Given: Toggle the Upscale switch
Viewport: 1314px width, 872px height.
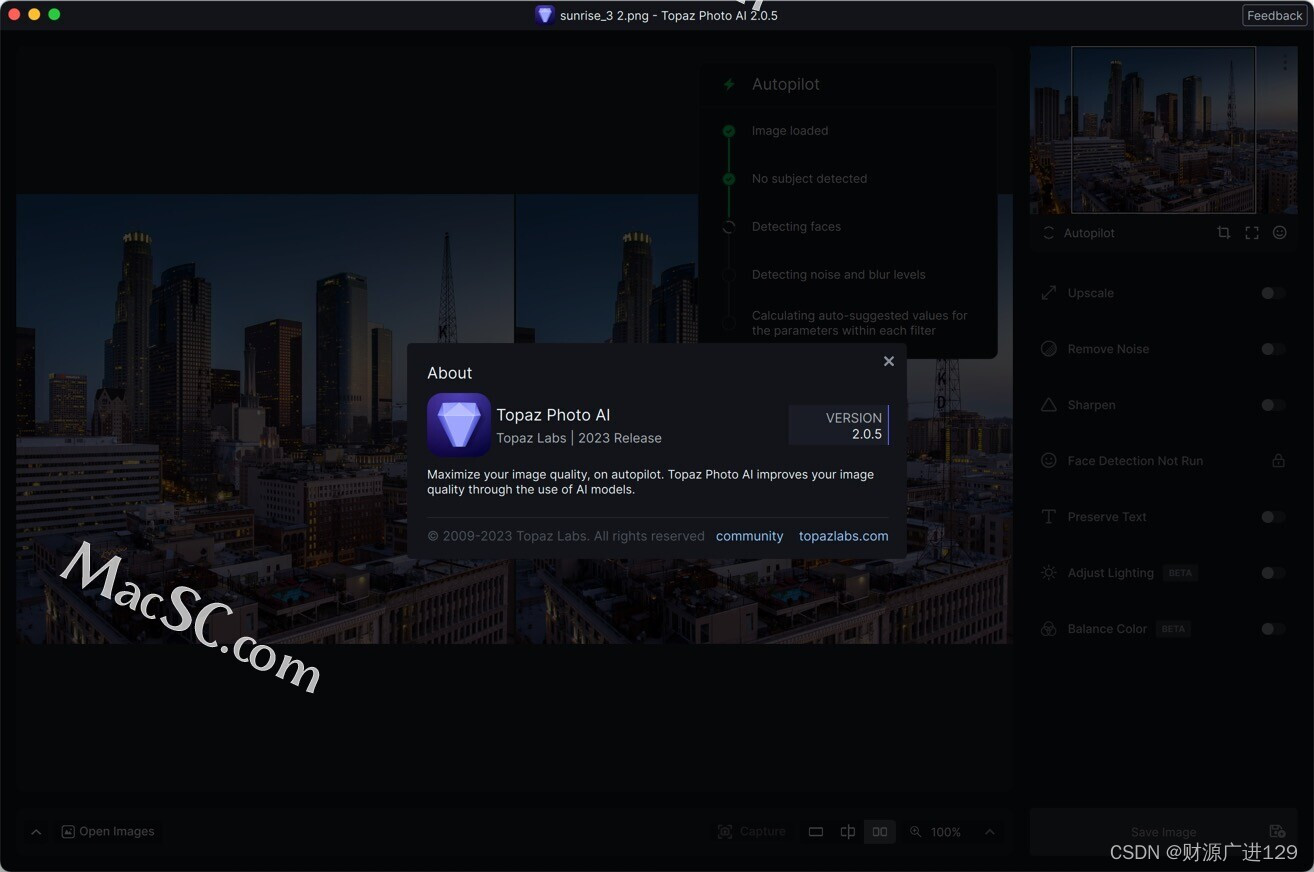Looking at the screenshot, I should point(1272,293).
